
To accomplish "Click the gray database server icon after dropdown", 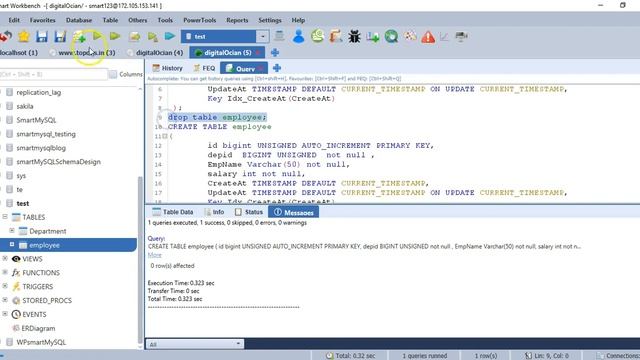I will coord(279,36).
